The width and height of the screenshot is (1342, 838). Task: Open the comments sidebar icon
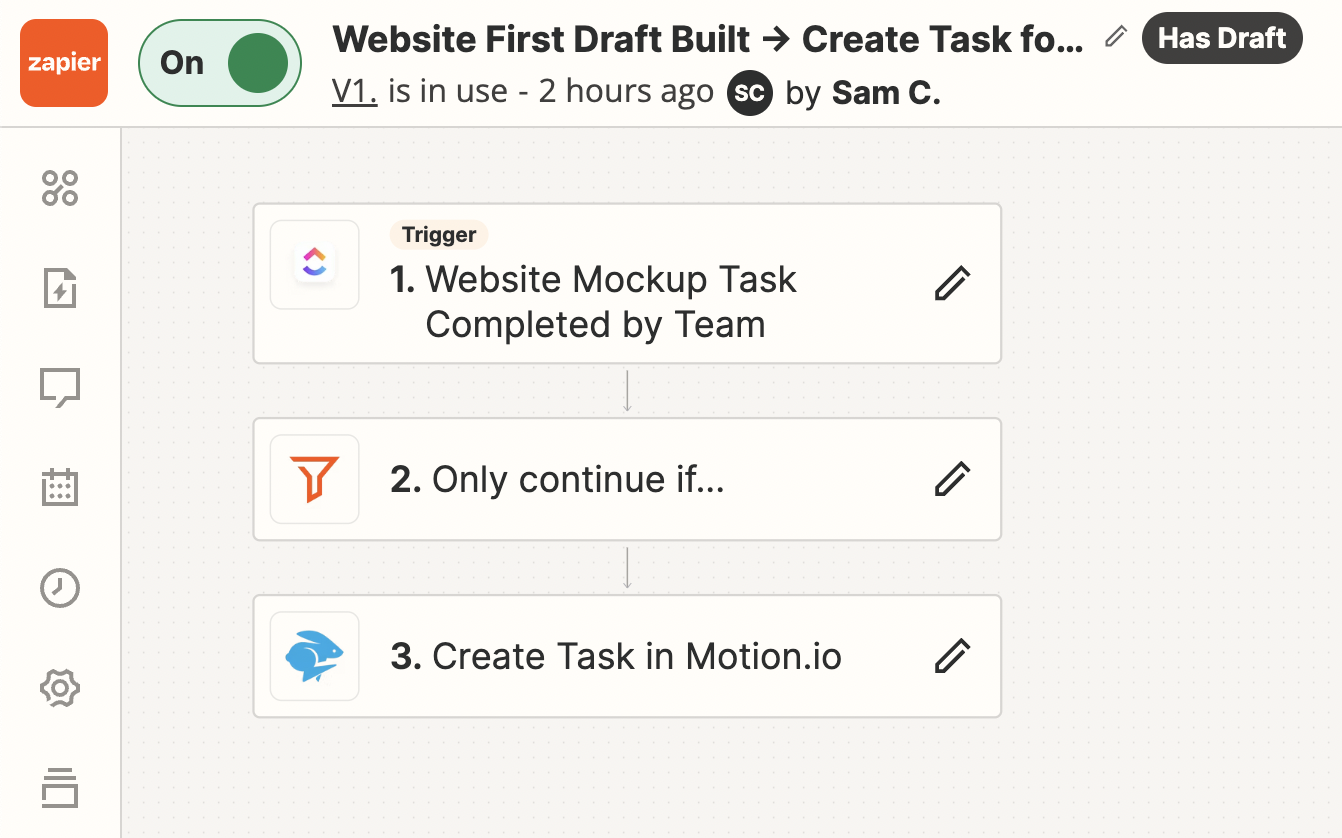60,388
